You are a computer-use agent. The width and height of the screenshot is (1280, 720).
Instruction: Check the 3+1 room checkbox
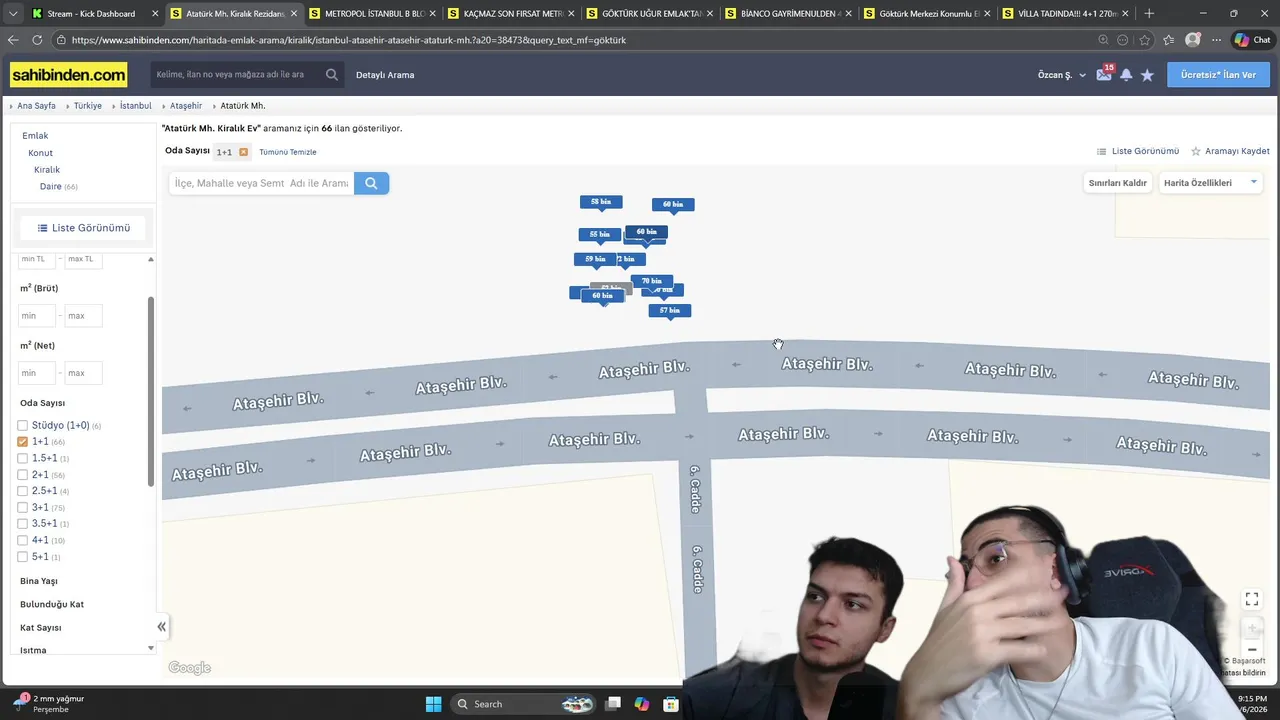(x=23, y=507)
